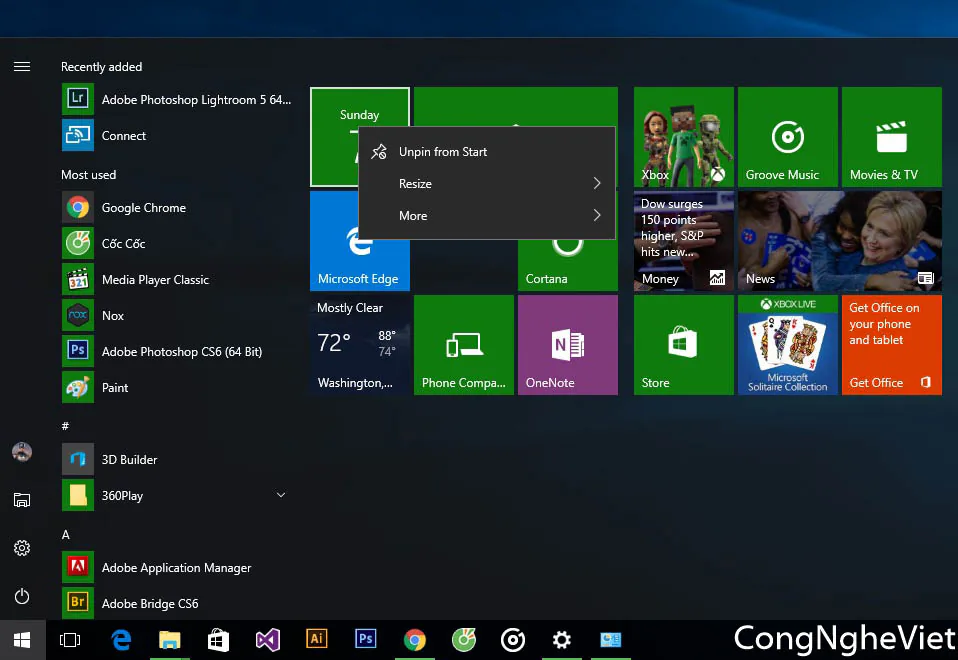Image resolution: width=958 pixels, height=660 pixels.
Task: Open File Explorer from Start sidebar
Action: point(22,500)
